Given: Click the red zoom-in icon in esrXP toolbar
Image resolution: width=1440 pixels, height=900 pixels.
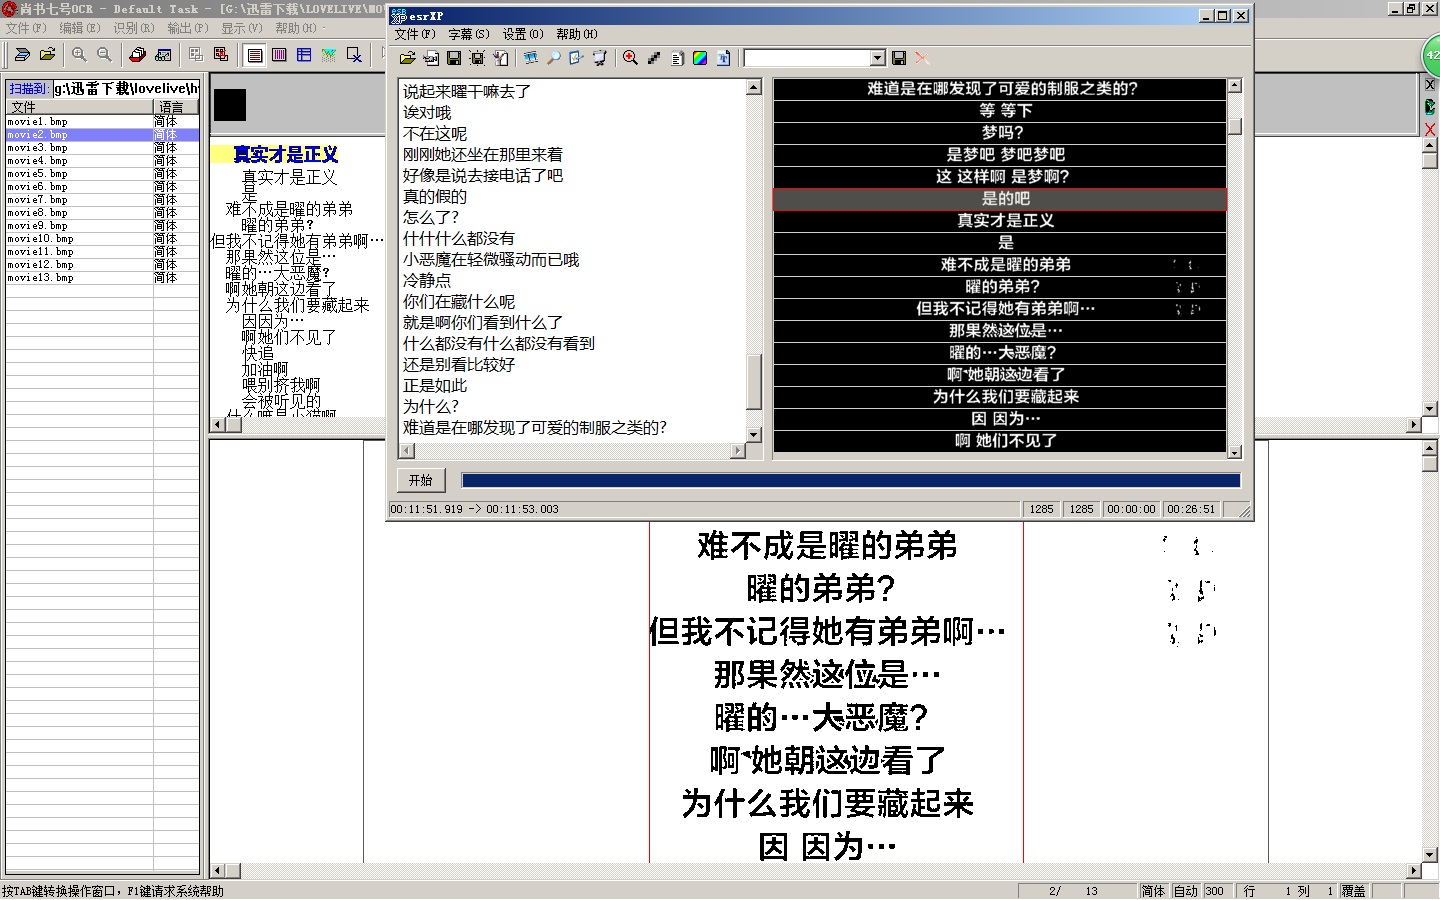Looking at the screenshot, I should click(x=631, y=58).
